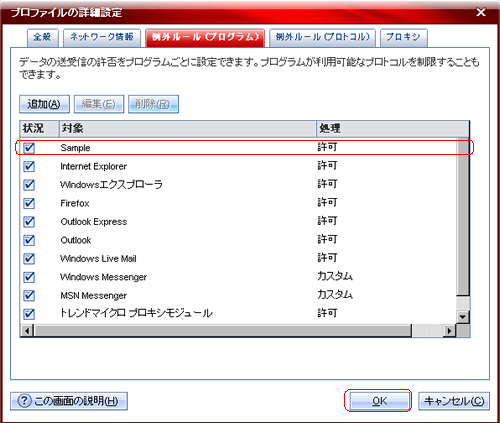Uncheck the Firefox rule checkbox
Viewport: 500px width, 423px height.
coord(29,203)
